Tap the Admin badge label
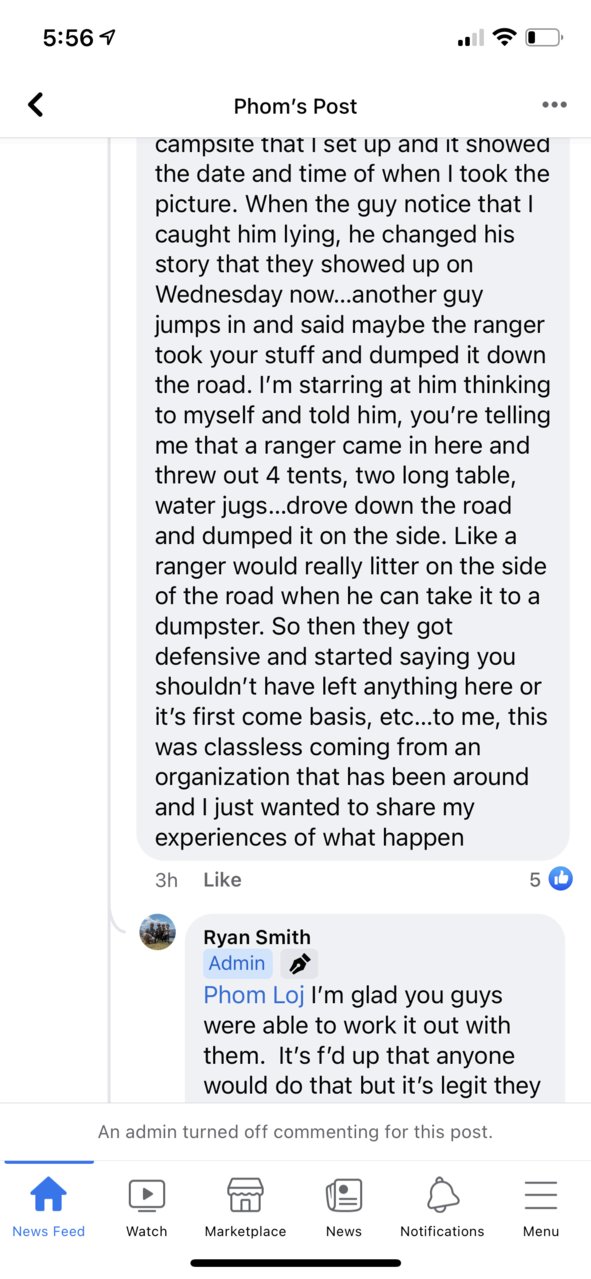The width and height of the screenshot is (591, 1279). (237, 963)
